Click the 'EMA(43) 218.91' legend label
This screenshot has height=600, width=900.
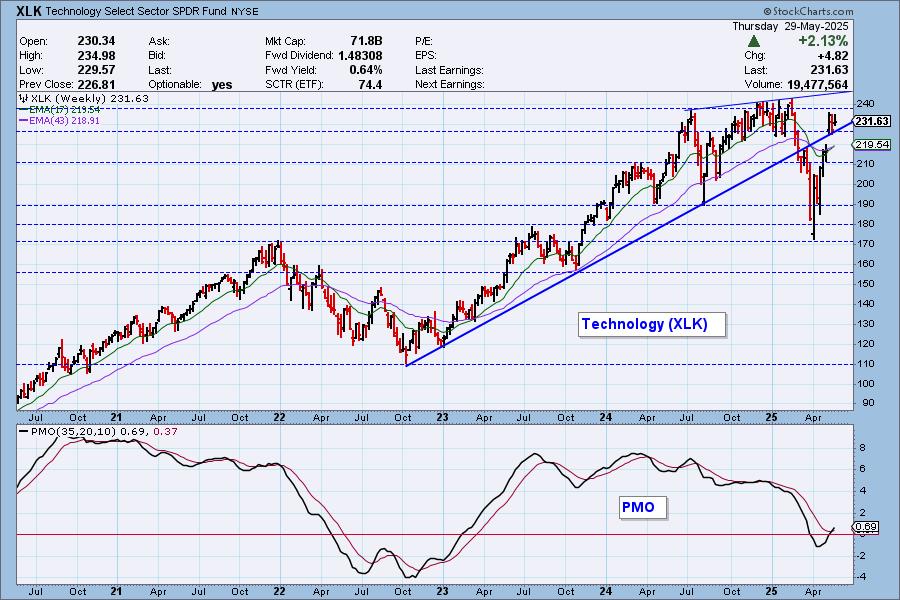coord(64,121)
